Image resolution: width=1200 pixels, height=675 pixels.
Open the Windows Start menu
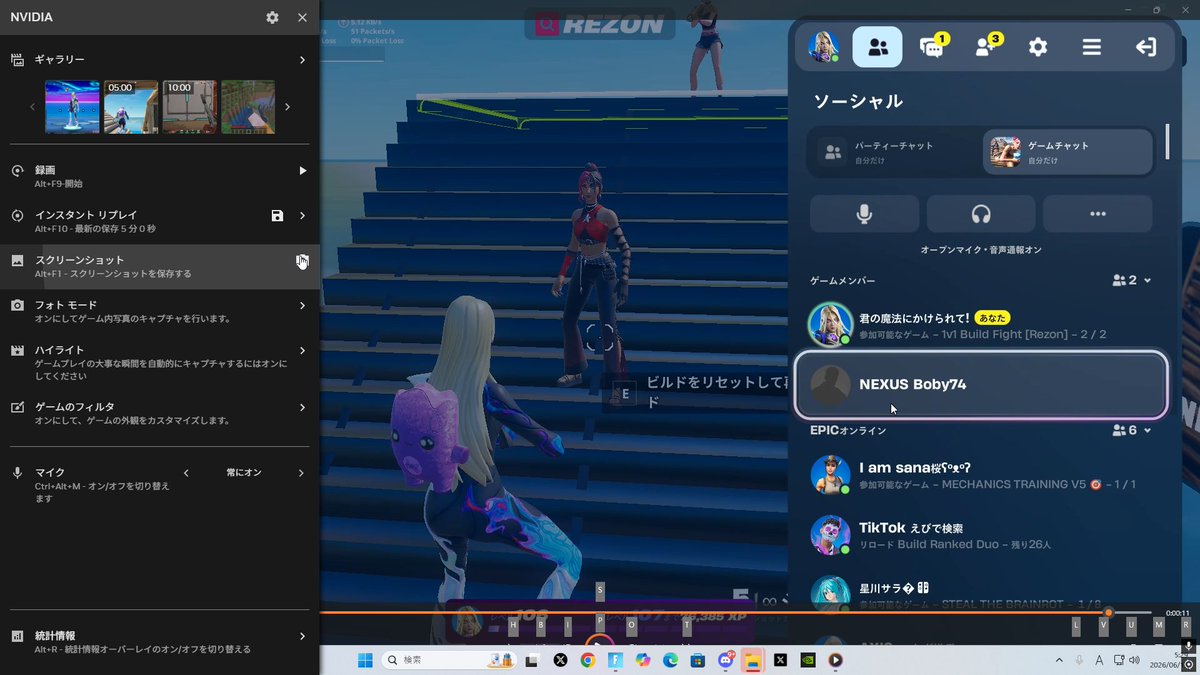[x=365, y=660]
